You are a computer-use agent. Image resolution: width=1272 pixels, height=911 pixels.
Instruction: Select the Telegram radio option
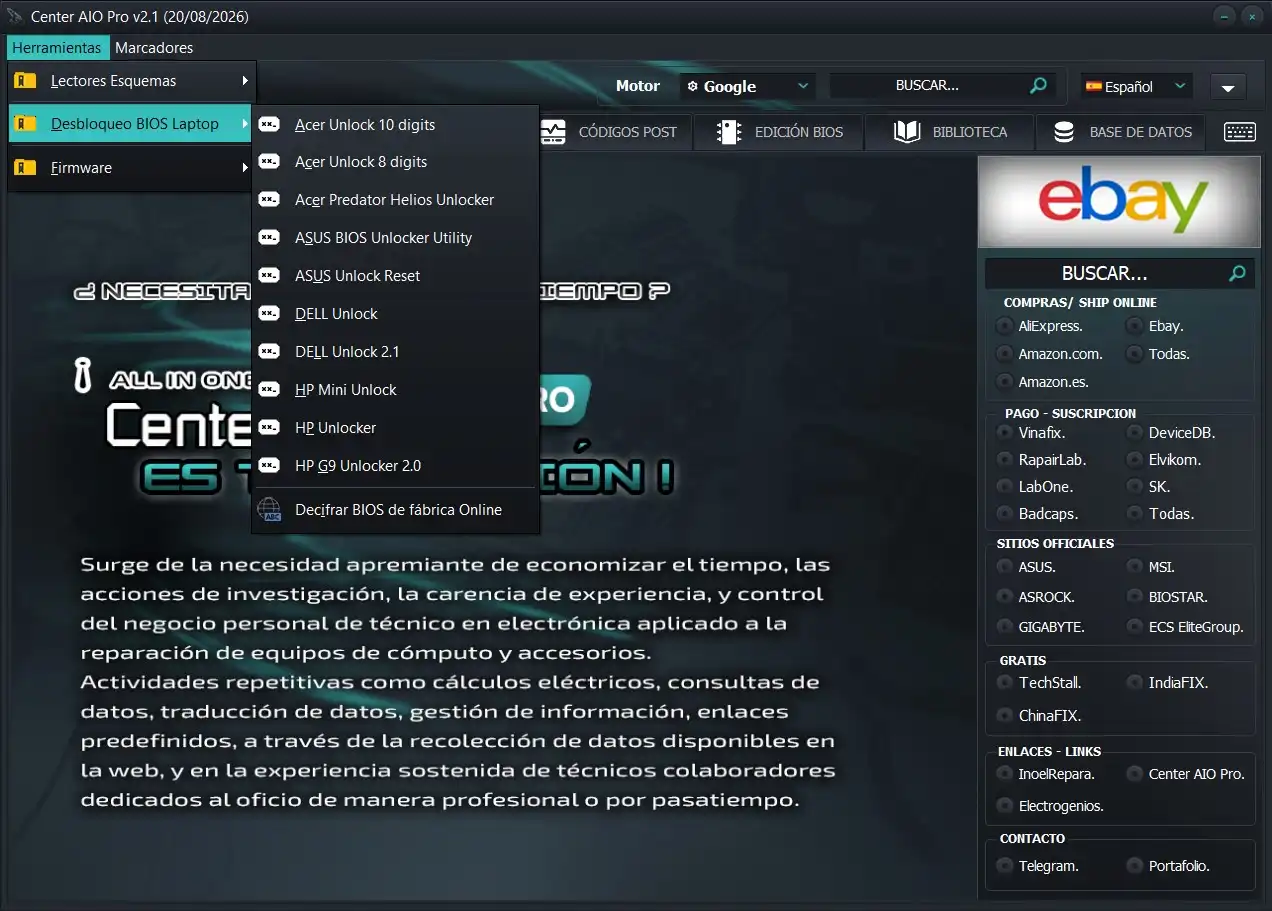click(1004, 866)
